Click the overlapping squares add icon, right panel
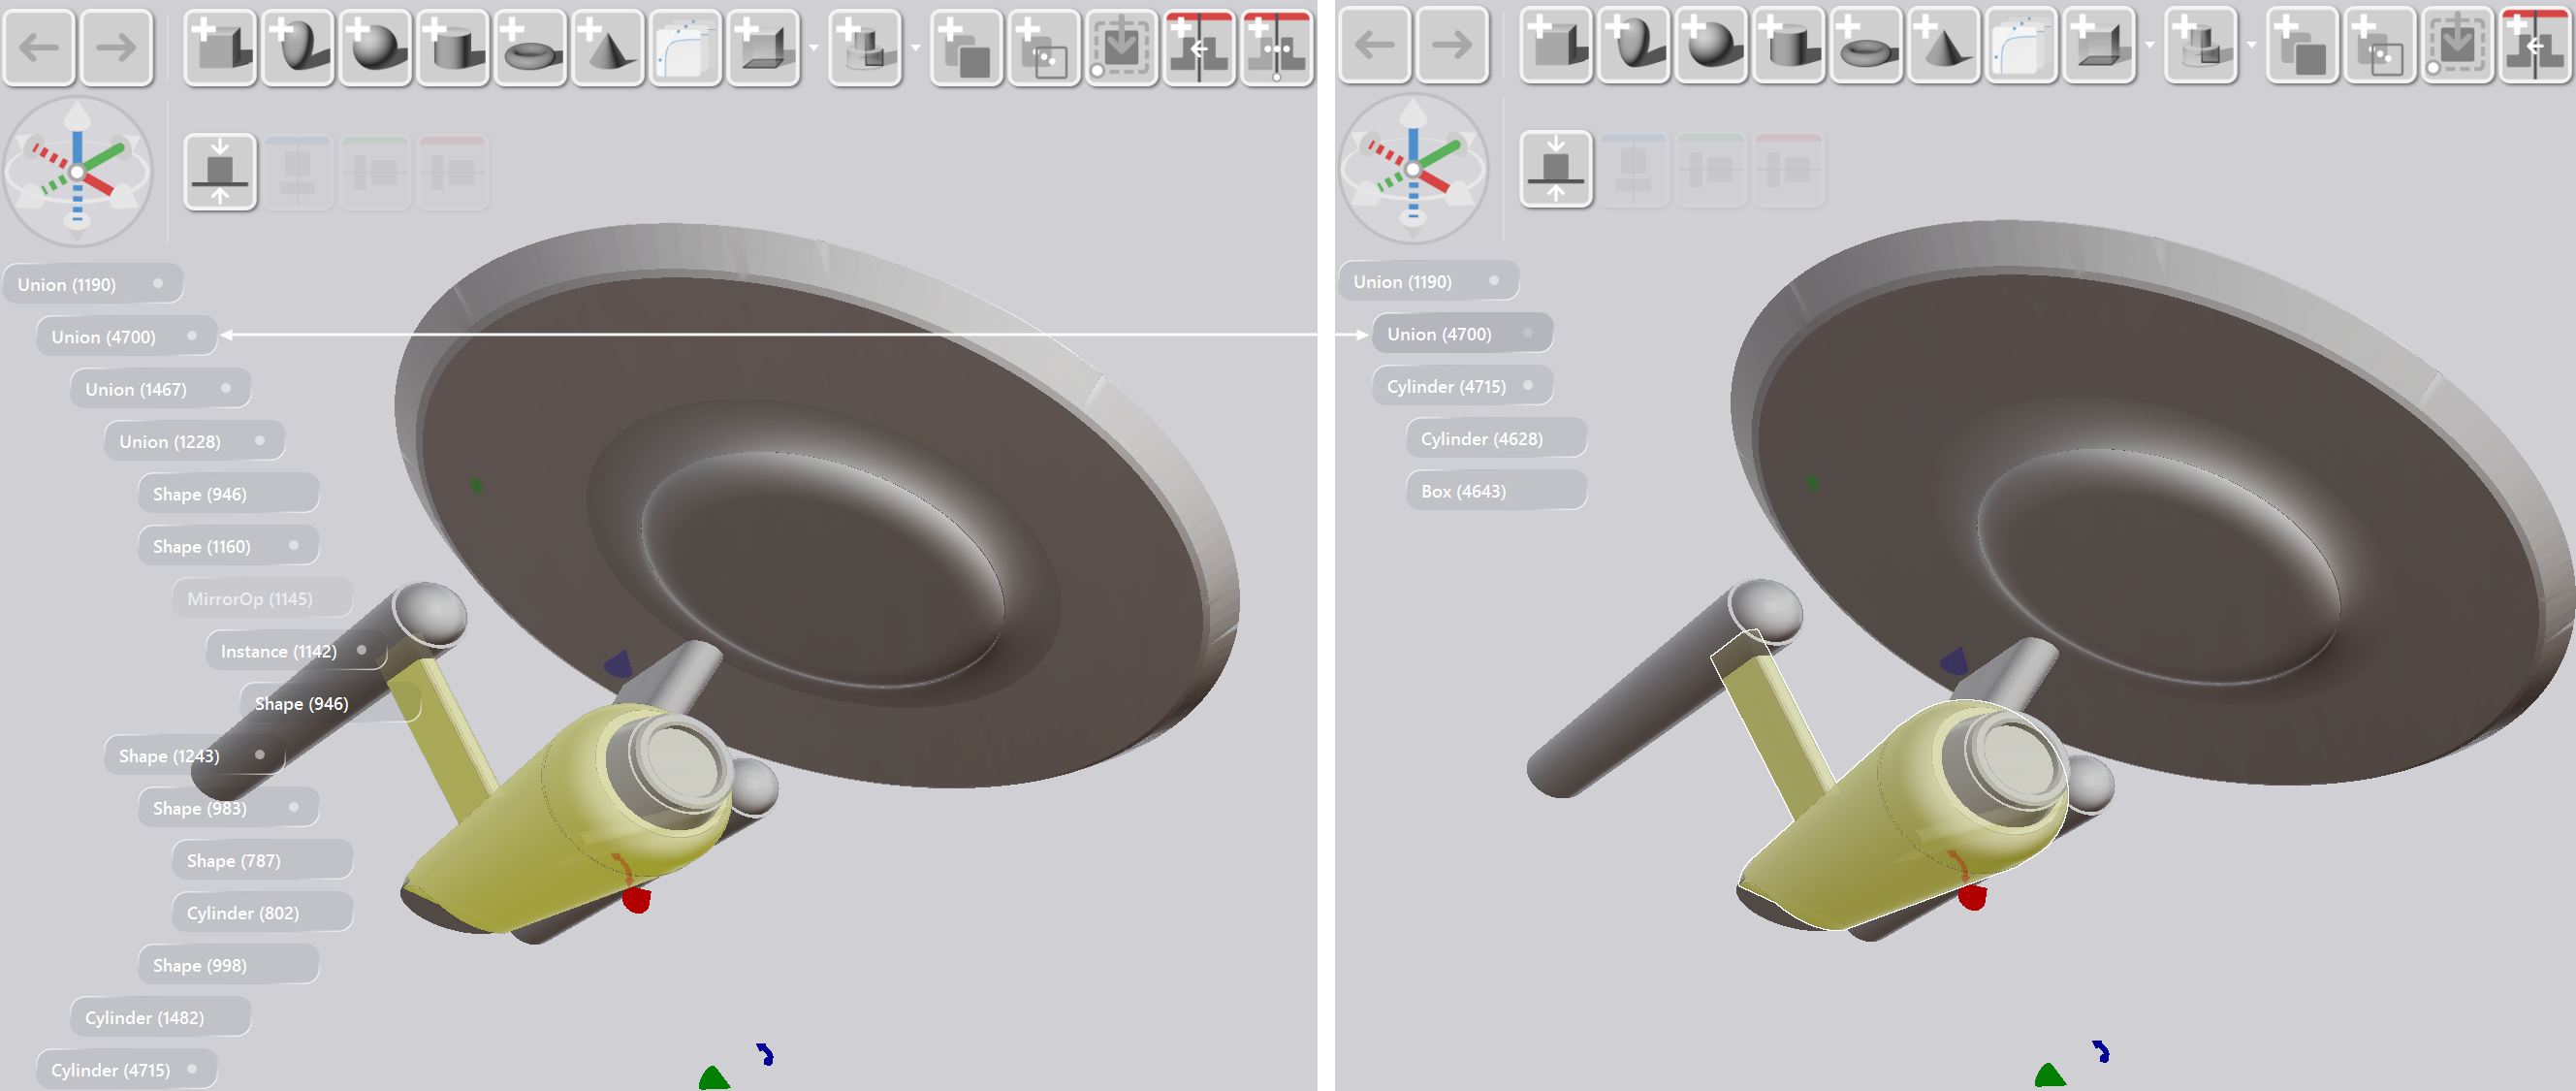2576x1091 pixels. coord(2302,44)
